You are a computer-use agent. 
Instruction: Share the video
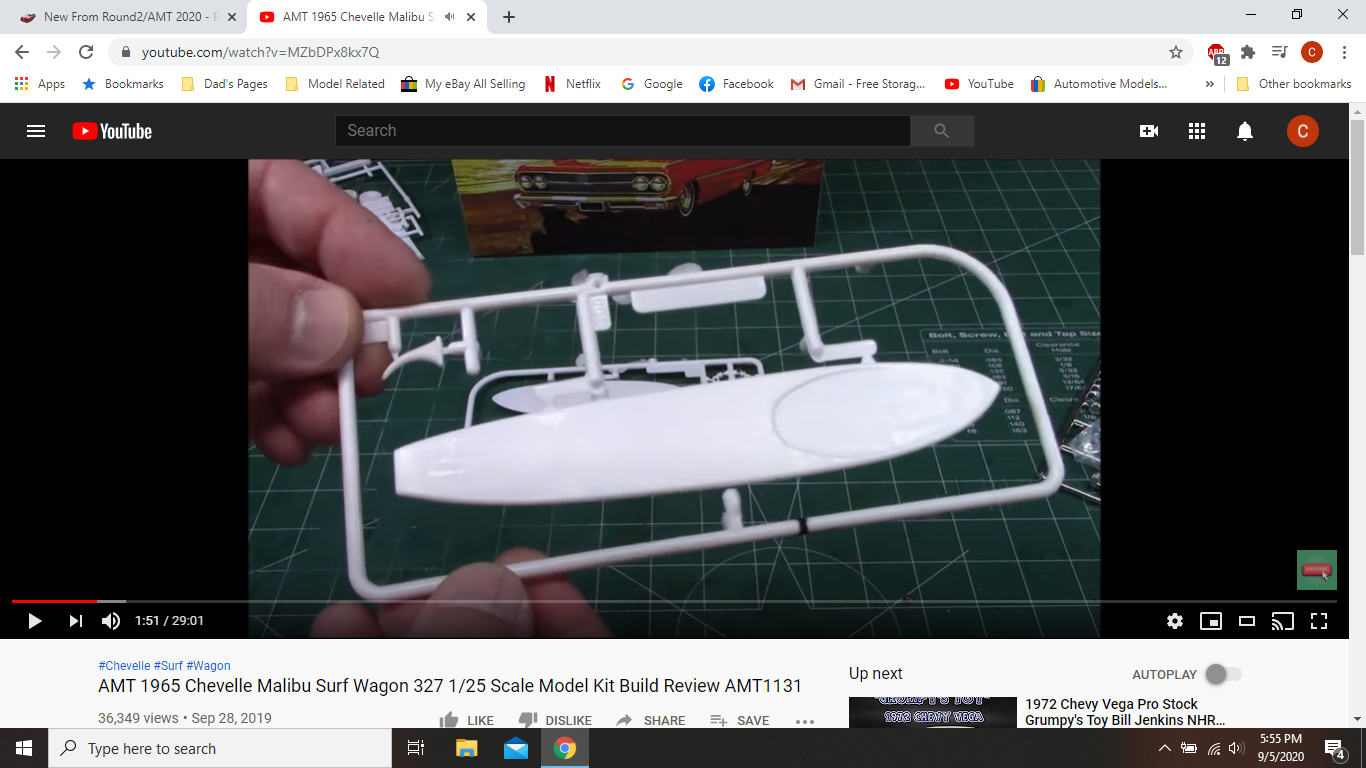coord(651,720)
